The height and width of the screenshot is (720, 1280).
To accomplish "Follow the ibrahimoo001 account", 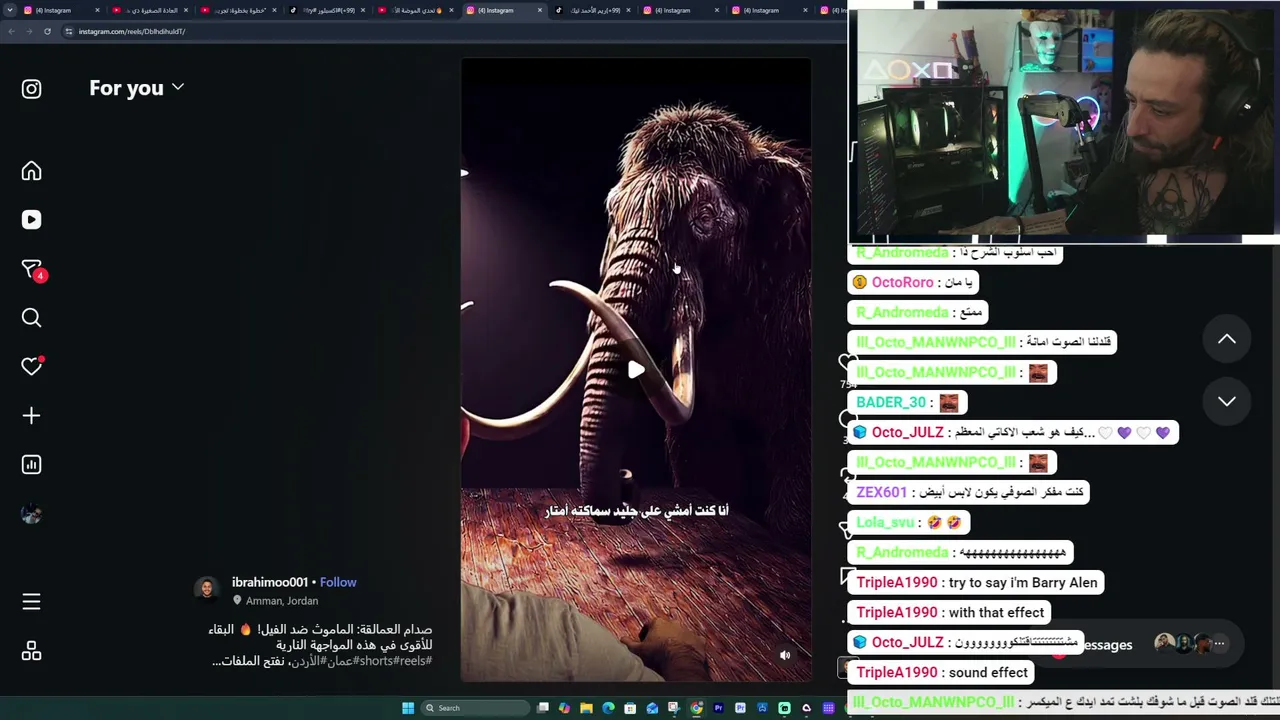I will point(338,582).
